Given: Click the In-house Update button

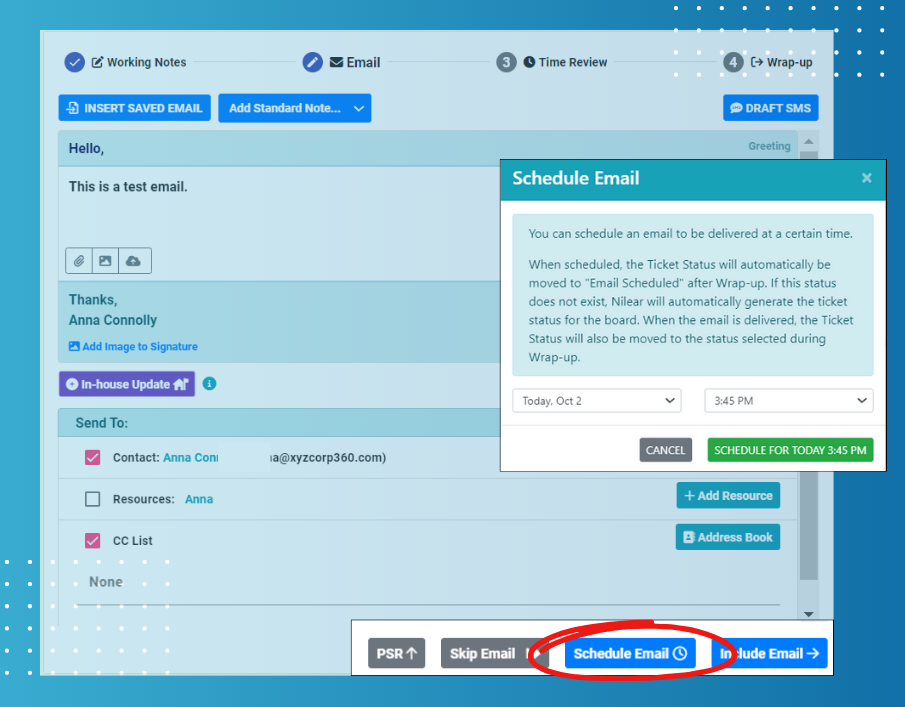Looking at the screenshot, I should point(126,384).
